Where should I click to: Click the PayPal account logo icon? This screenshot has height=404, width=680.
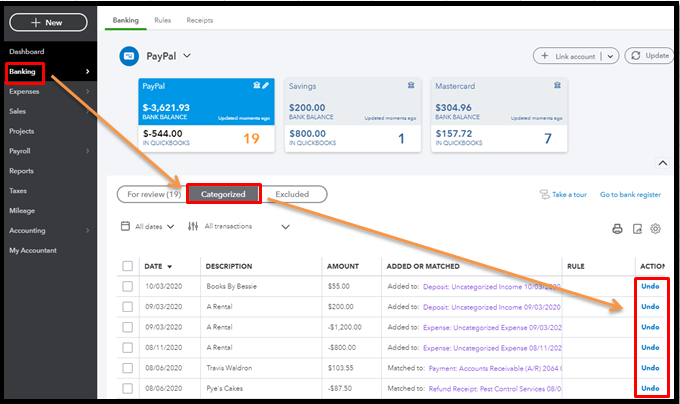click(129, 56)
